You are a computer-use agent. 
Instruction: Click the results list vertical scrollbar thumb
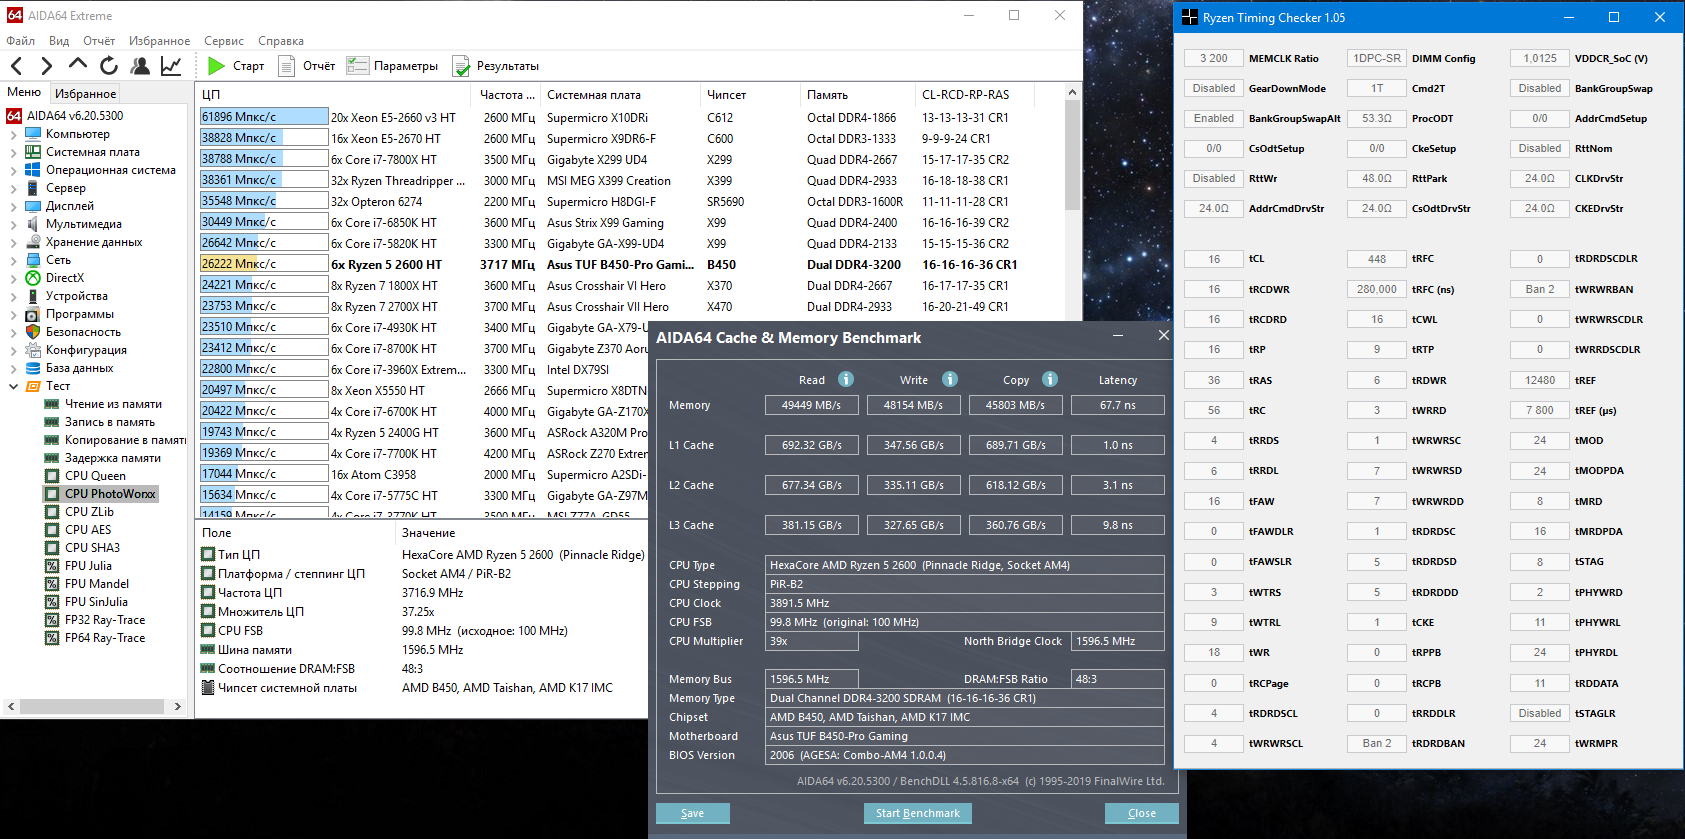(1072, 155)
